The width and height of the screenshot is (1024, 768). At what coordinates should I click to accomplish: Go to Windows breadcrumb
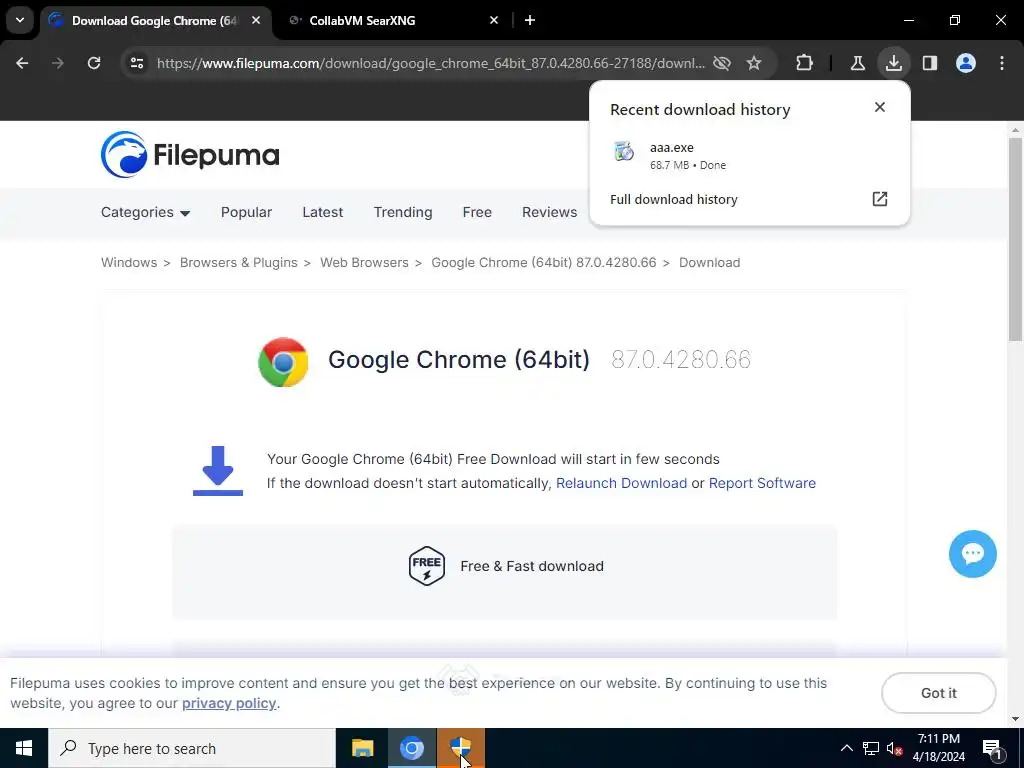[129, 263]
